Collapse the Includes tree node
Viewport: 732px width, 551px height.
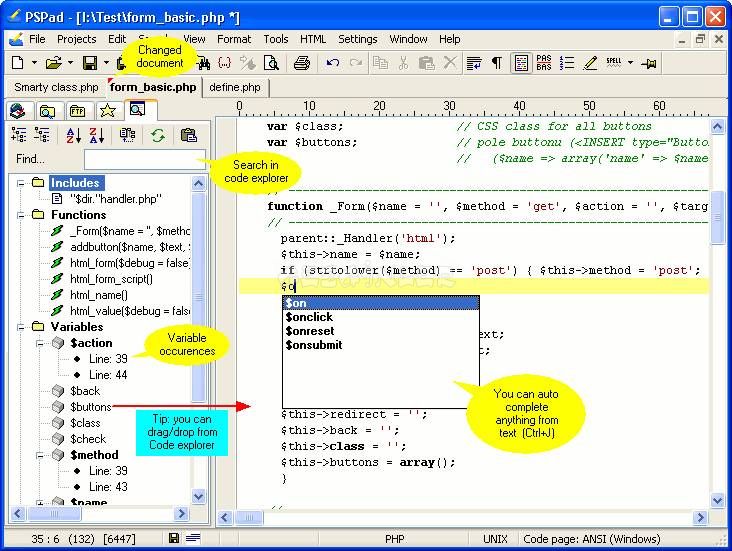21,183
